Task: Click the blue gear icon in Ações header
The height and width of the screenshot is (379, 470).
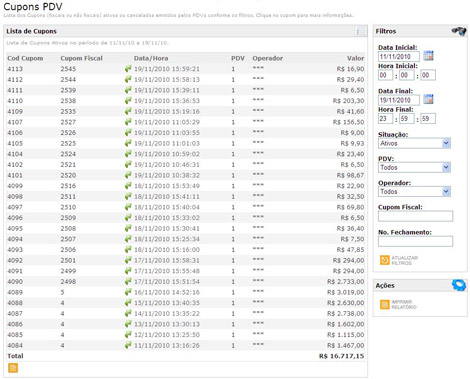Action: pyautogui.click(x=459, y=285)
